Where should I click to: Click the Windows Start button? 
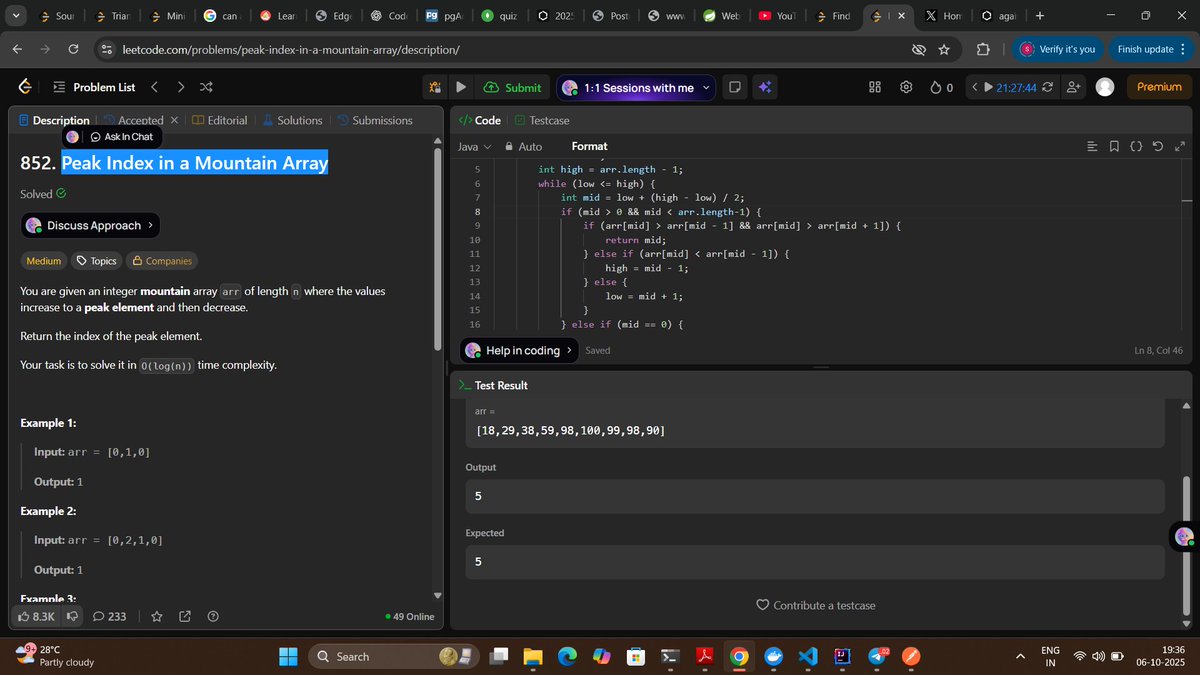click(x=288, y=656)
